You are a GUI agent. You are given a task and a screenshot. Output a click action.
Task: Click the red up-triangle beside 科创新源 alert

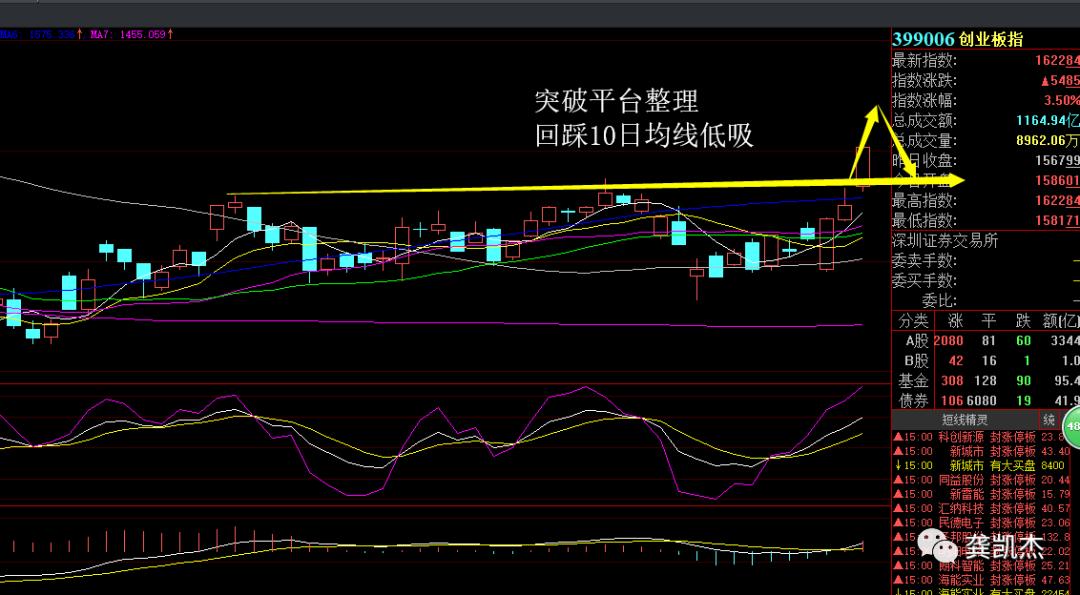(x=897, y=437)
